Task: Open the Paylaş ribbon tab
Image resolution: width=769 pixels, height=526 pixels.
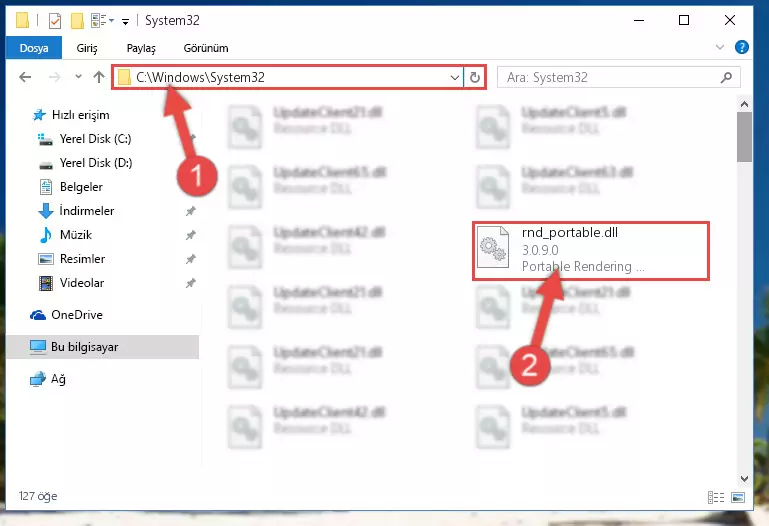Action: tap(141, 48)
